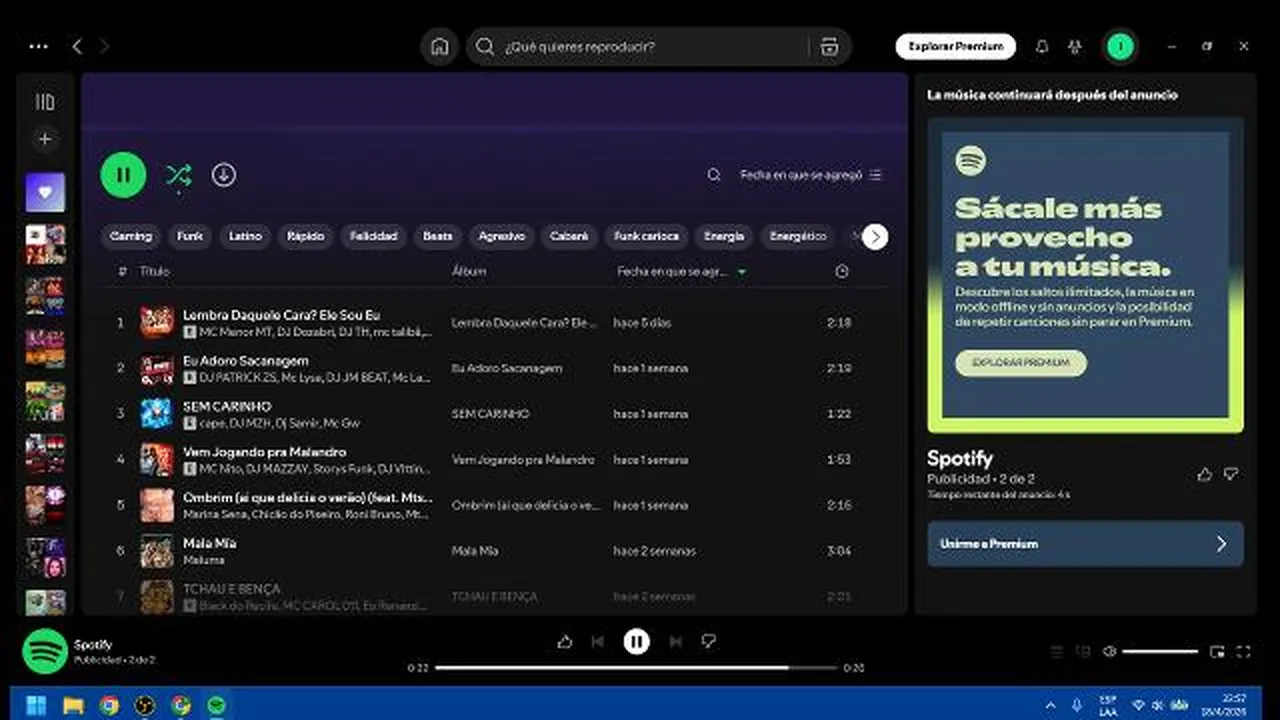Open the three-dots app menu
1280x720 pixels.
38,46
